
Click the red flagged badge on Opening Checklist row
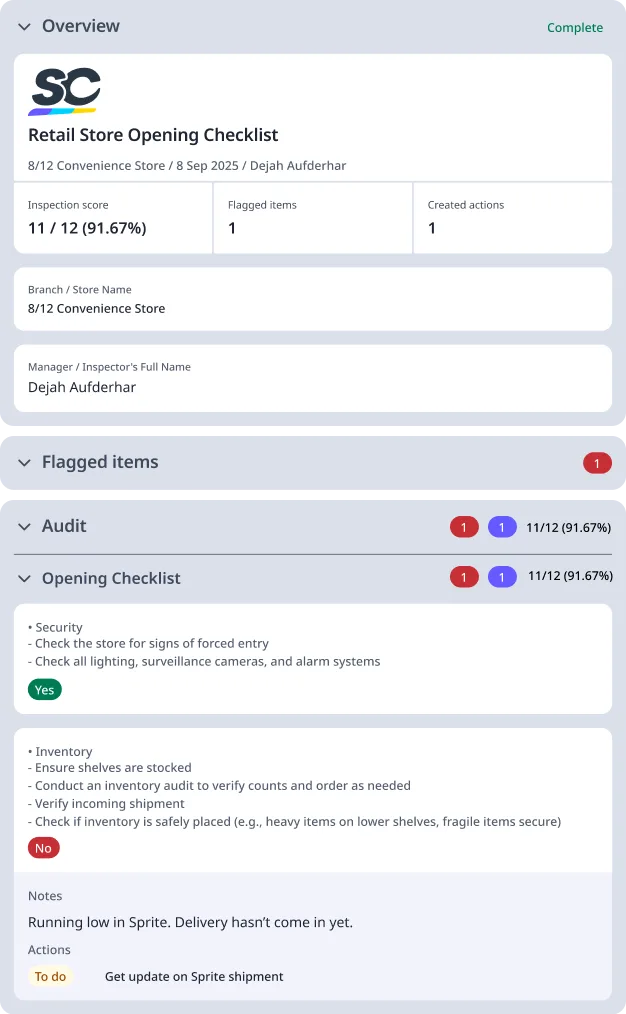pos(463,577)
